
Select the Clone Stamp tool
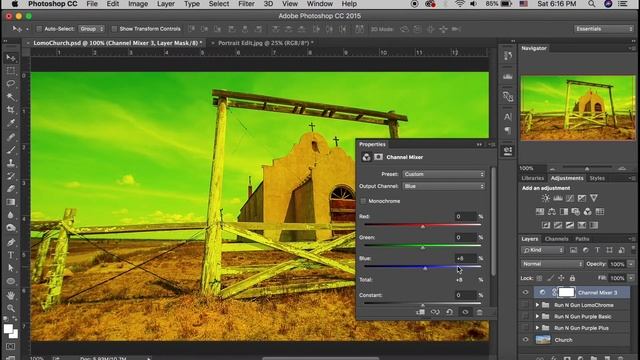coord(11,163)
